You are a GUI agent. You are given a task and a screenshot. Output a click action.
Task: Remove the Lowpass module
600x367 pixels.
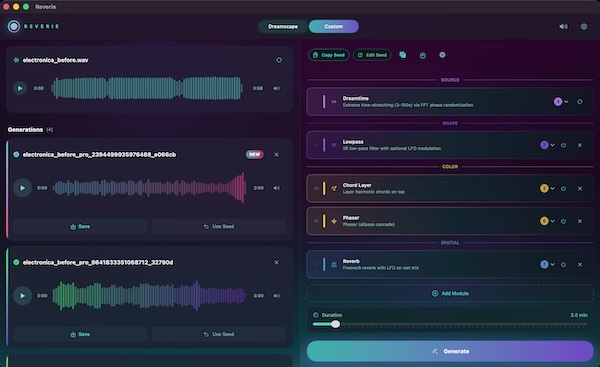580,145
